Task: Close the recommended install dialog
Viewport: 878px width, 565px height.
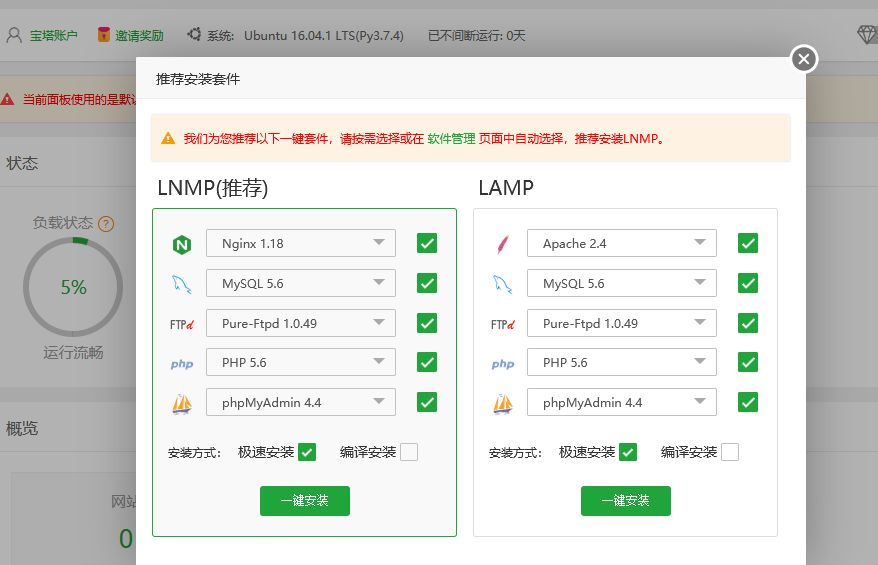Action: coord(804,59)
